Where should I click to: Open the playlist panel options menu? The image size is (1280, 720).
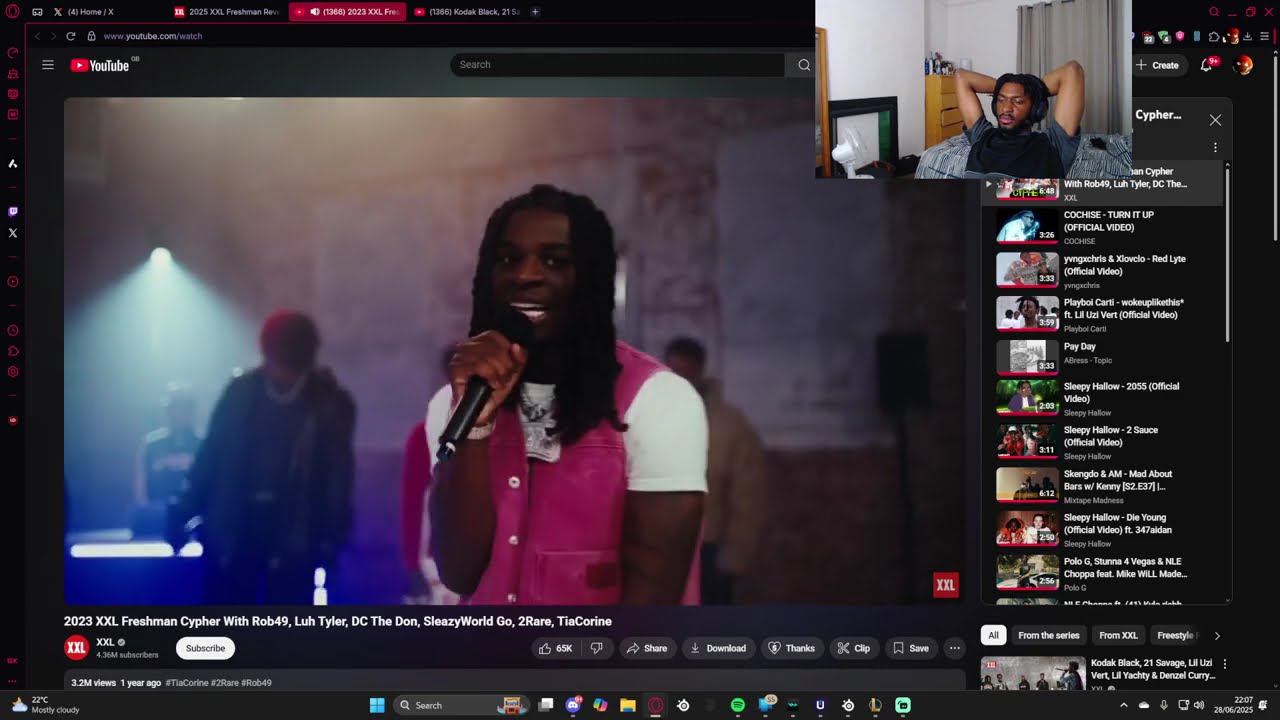(1215, 147)
